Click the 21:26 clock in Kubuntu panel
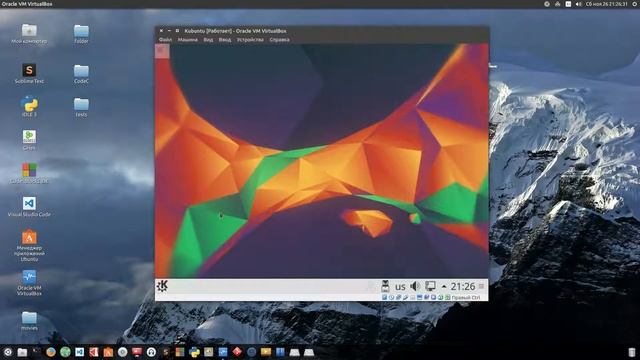Image resolution: width=640 pixels, height=360 pixels. coord(463,287)
